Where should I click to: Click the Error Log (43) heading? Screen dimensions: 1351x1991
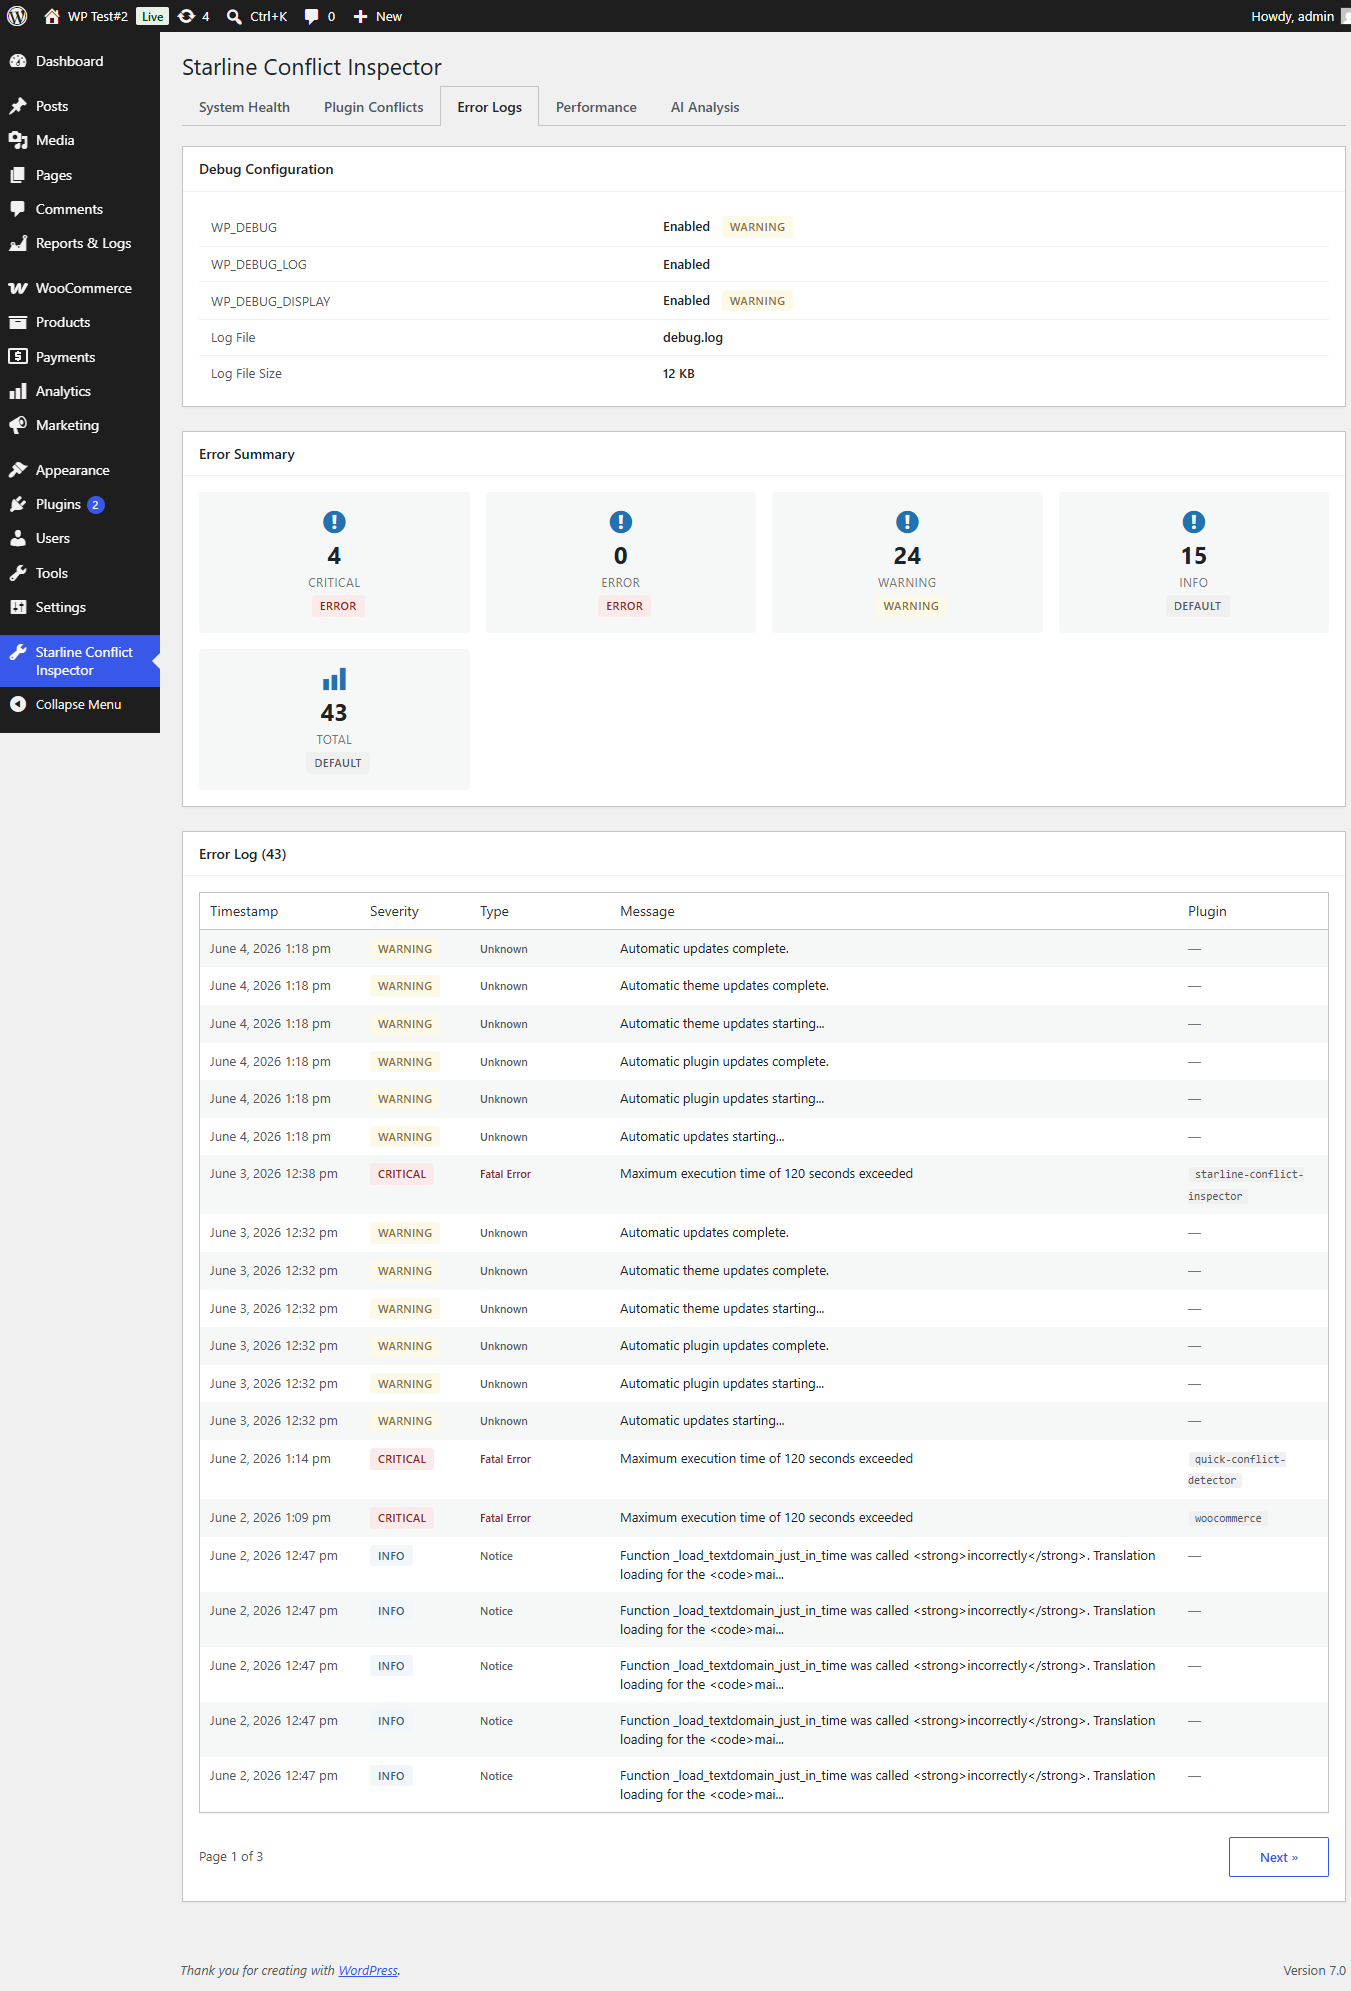pyautogui.click(x=243, y=854)
